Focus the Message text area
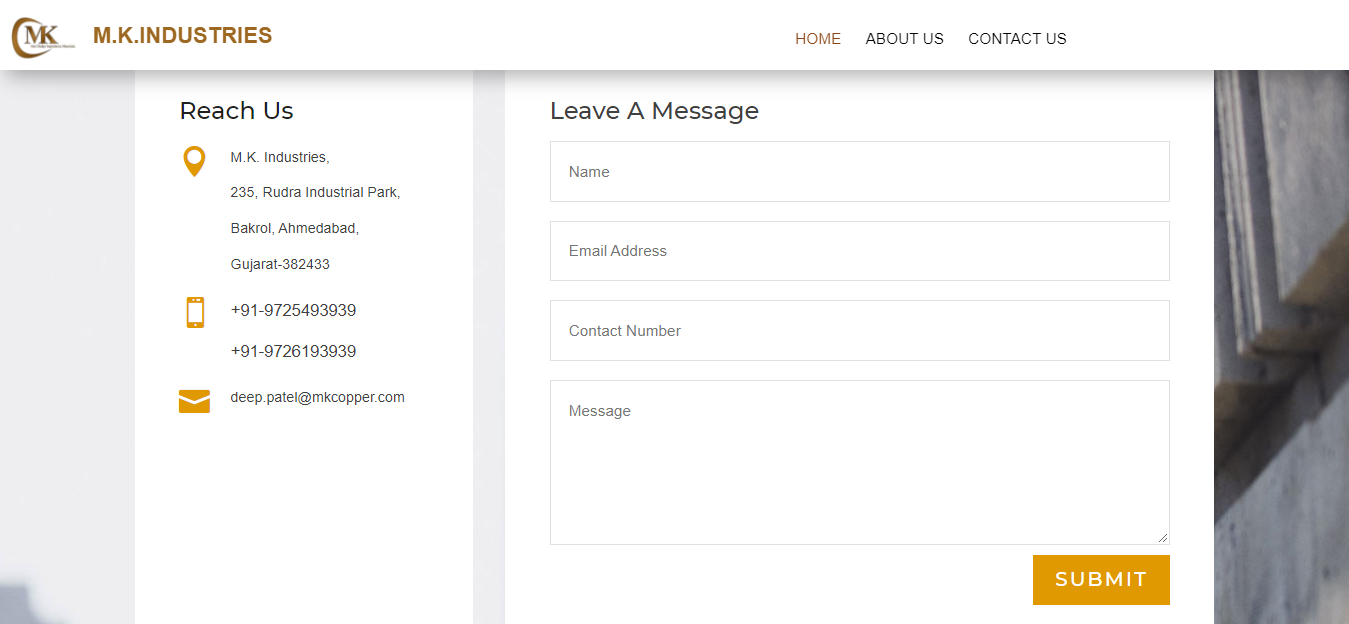Viewport: 1349px width, 624px height. click(859, 462)
